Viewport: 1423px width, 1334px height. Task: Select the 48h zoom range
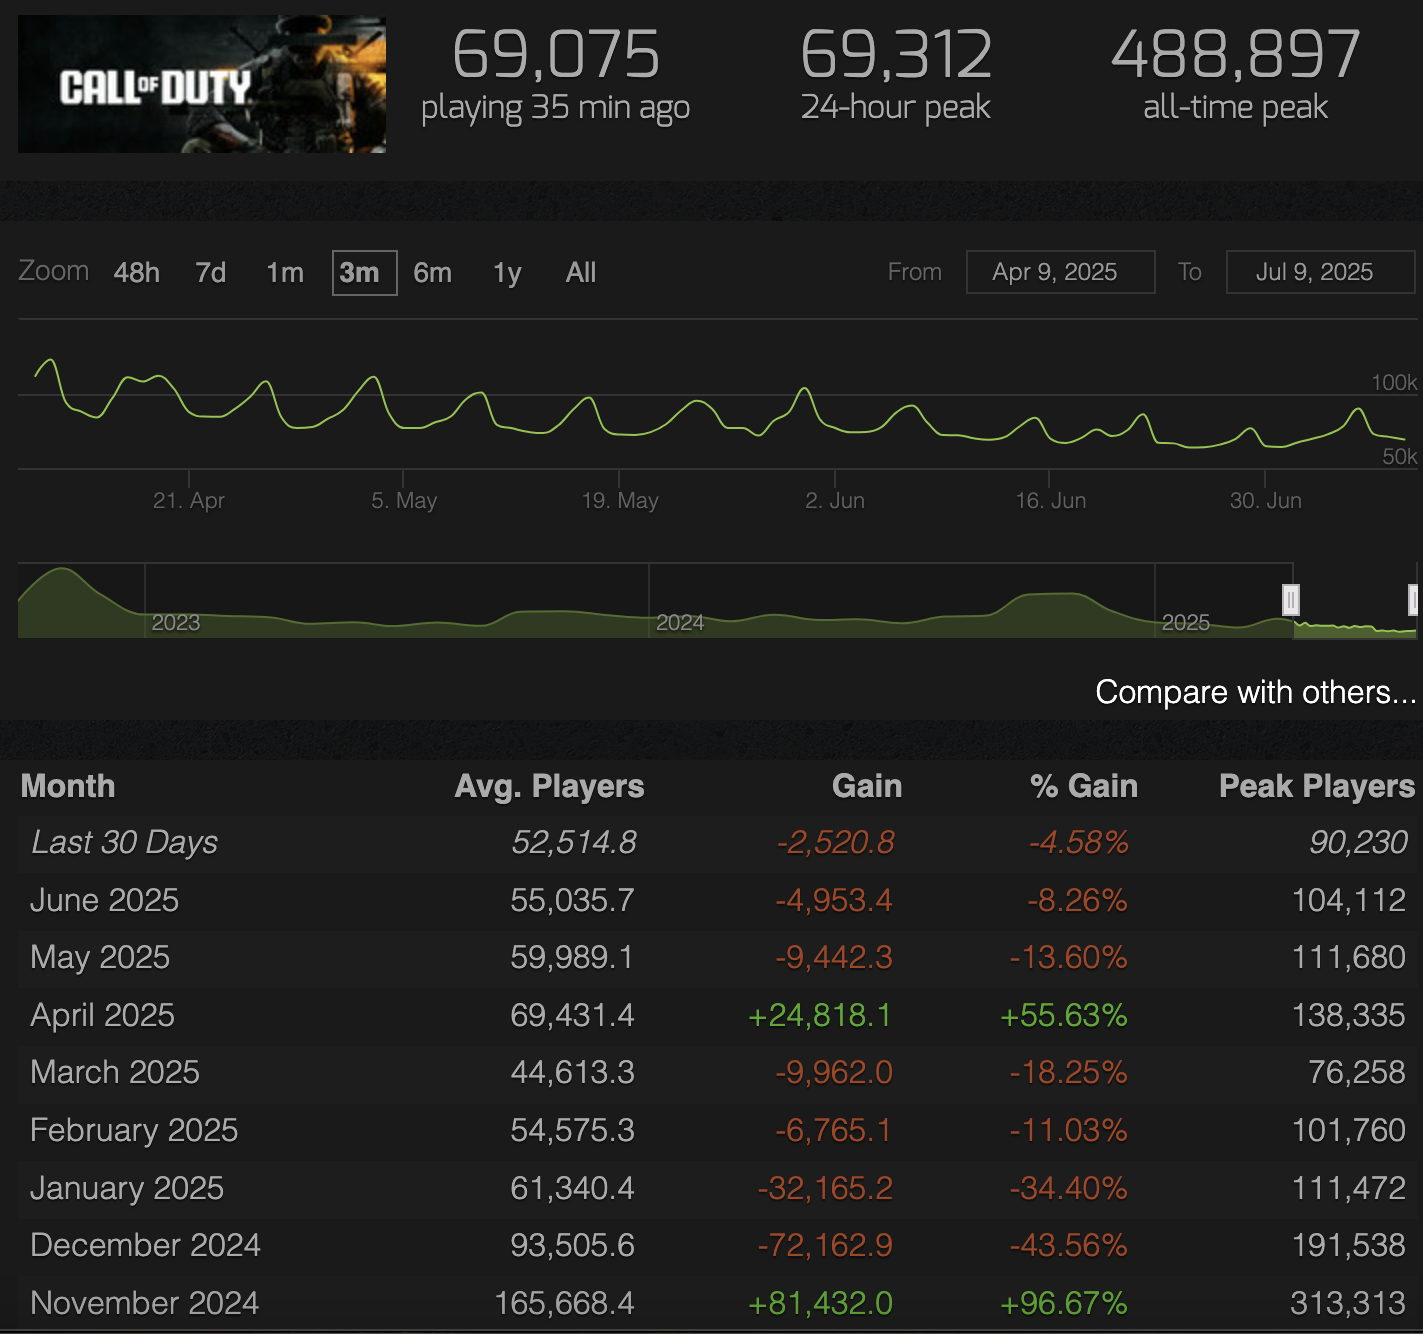coord(137,273)
